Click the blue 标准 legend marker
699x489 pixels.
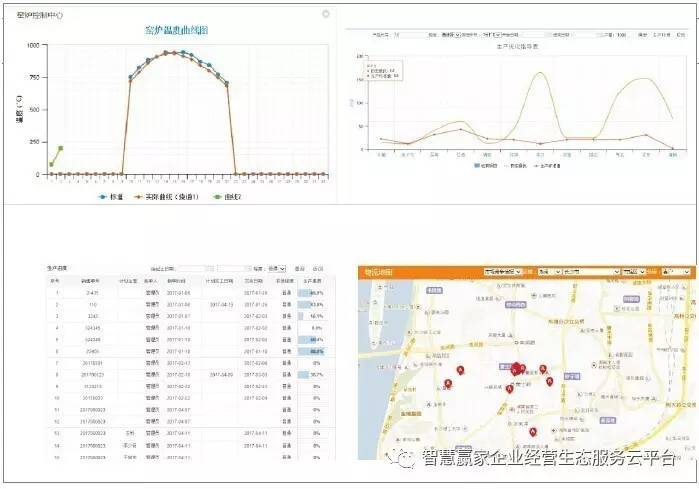[x=103, y=197]
